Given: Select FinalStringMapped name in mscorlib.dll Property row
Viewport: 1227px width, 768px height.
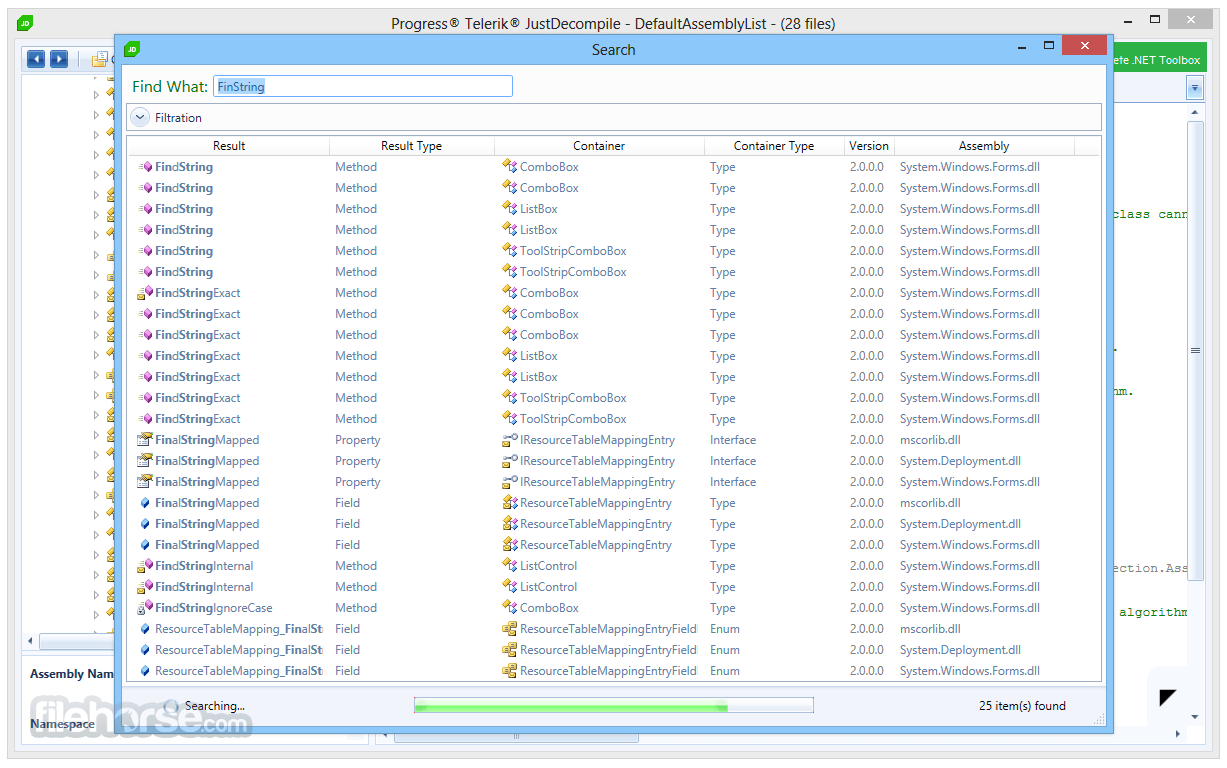Looking at the screenshot, I should 207,440.
